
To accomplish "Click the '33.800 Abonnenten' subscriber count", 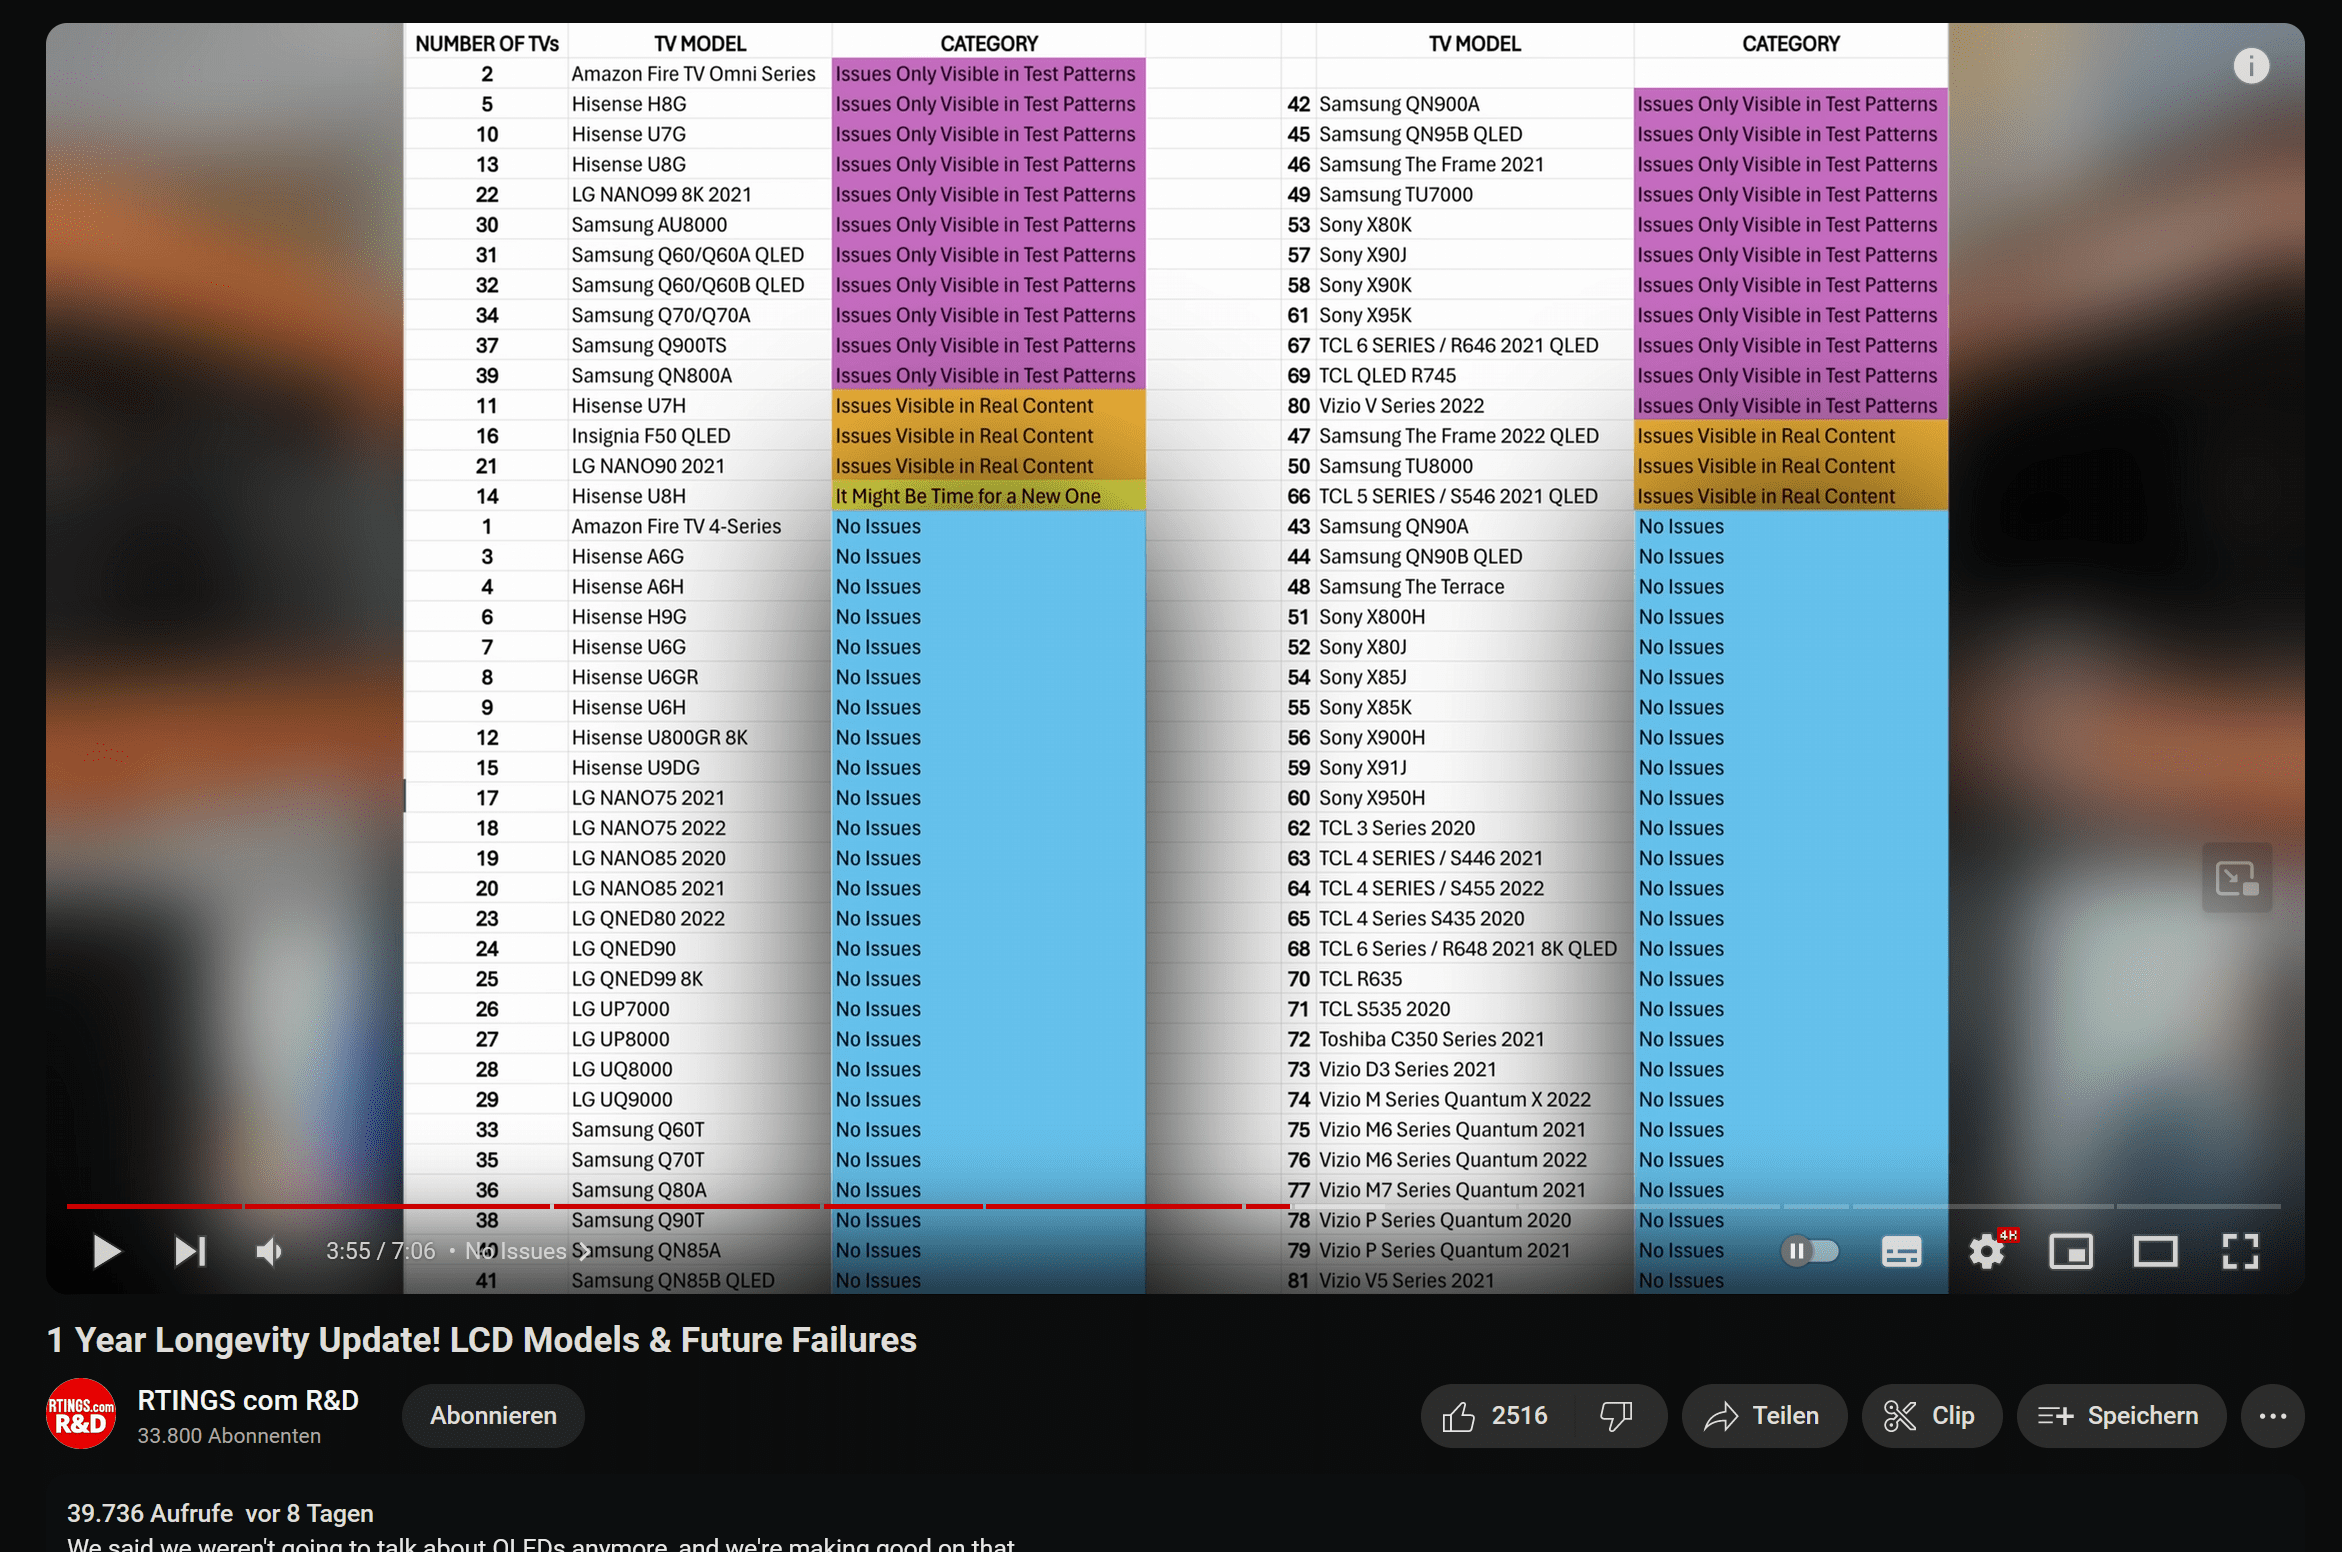I will (229, 1435).
